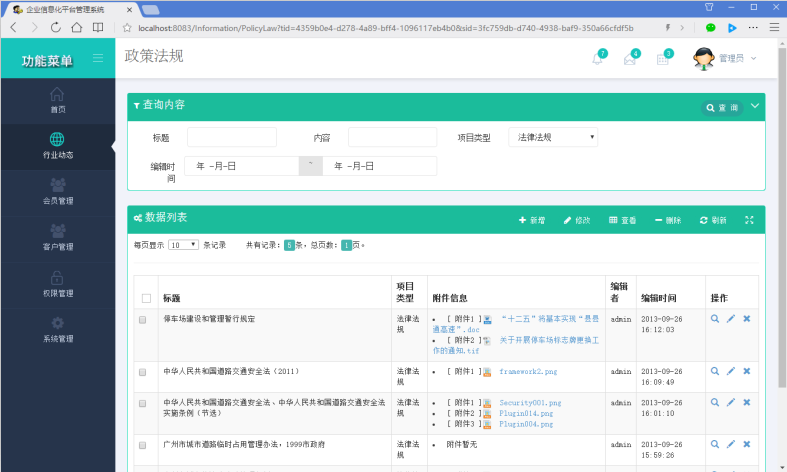Open the browser three-dots more menu

[x=753, y=28]
